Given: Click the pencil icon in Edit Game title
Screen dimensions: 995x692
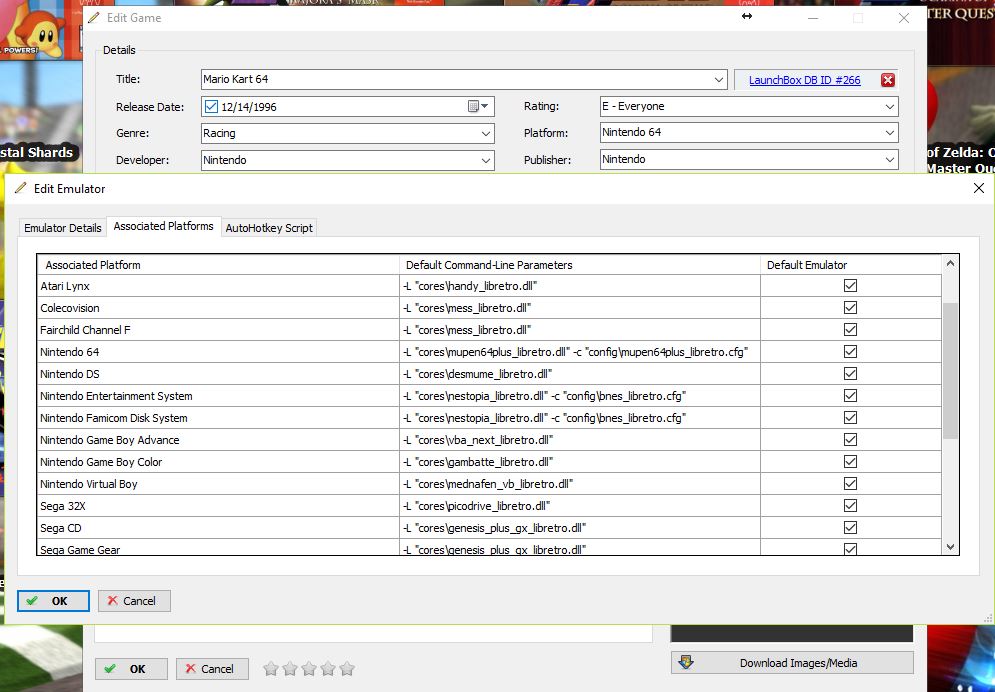Looking at the screenshot, I should click(x=94, y=18).
